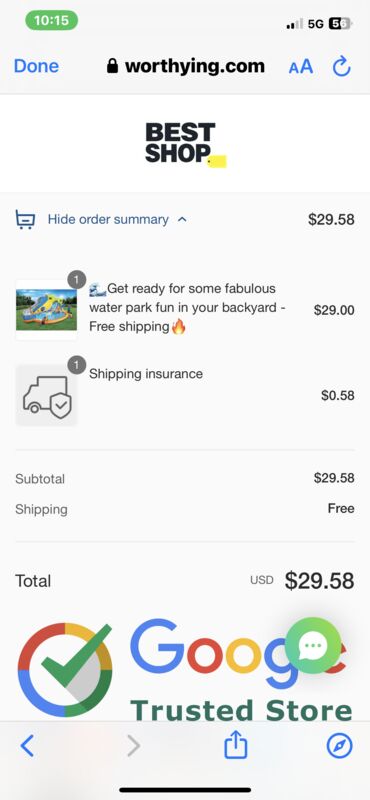This screenshot has height=800, width=370.
Task: Tap the lock icon beside worthying.com
Action: 112,66
